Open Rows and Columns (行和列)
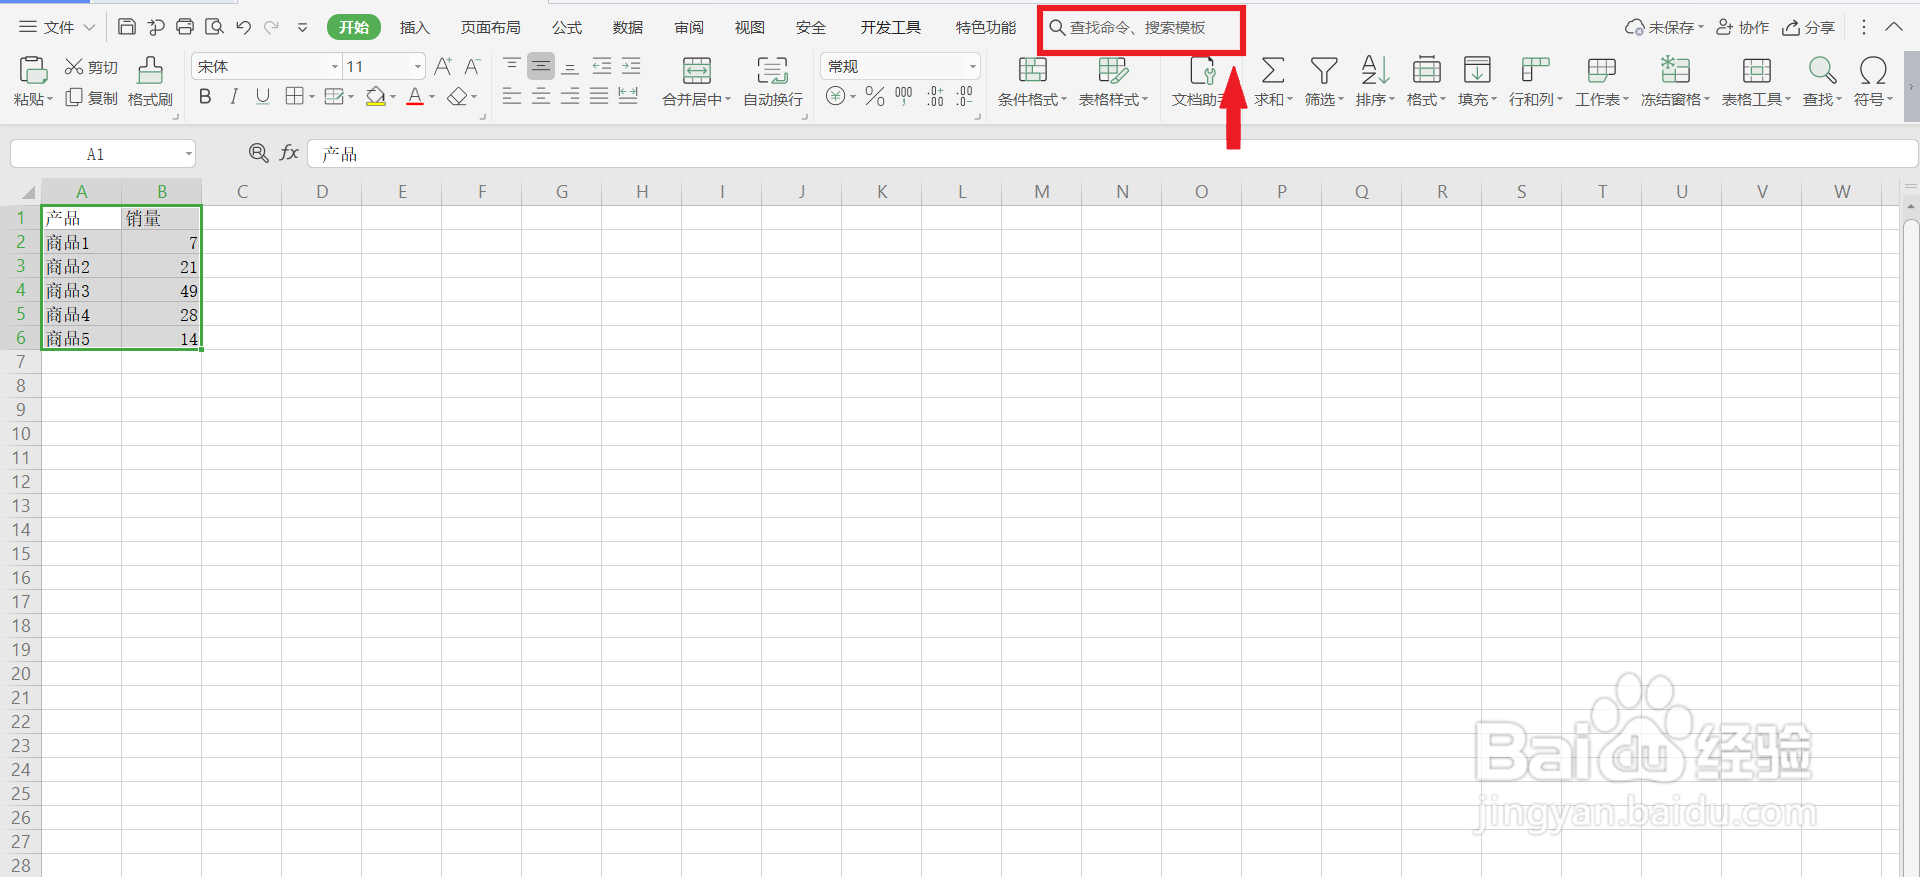This screenshot has height=877, width=1920. click(1535, 82)
